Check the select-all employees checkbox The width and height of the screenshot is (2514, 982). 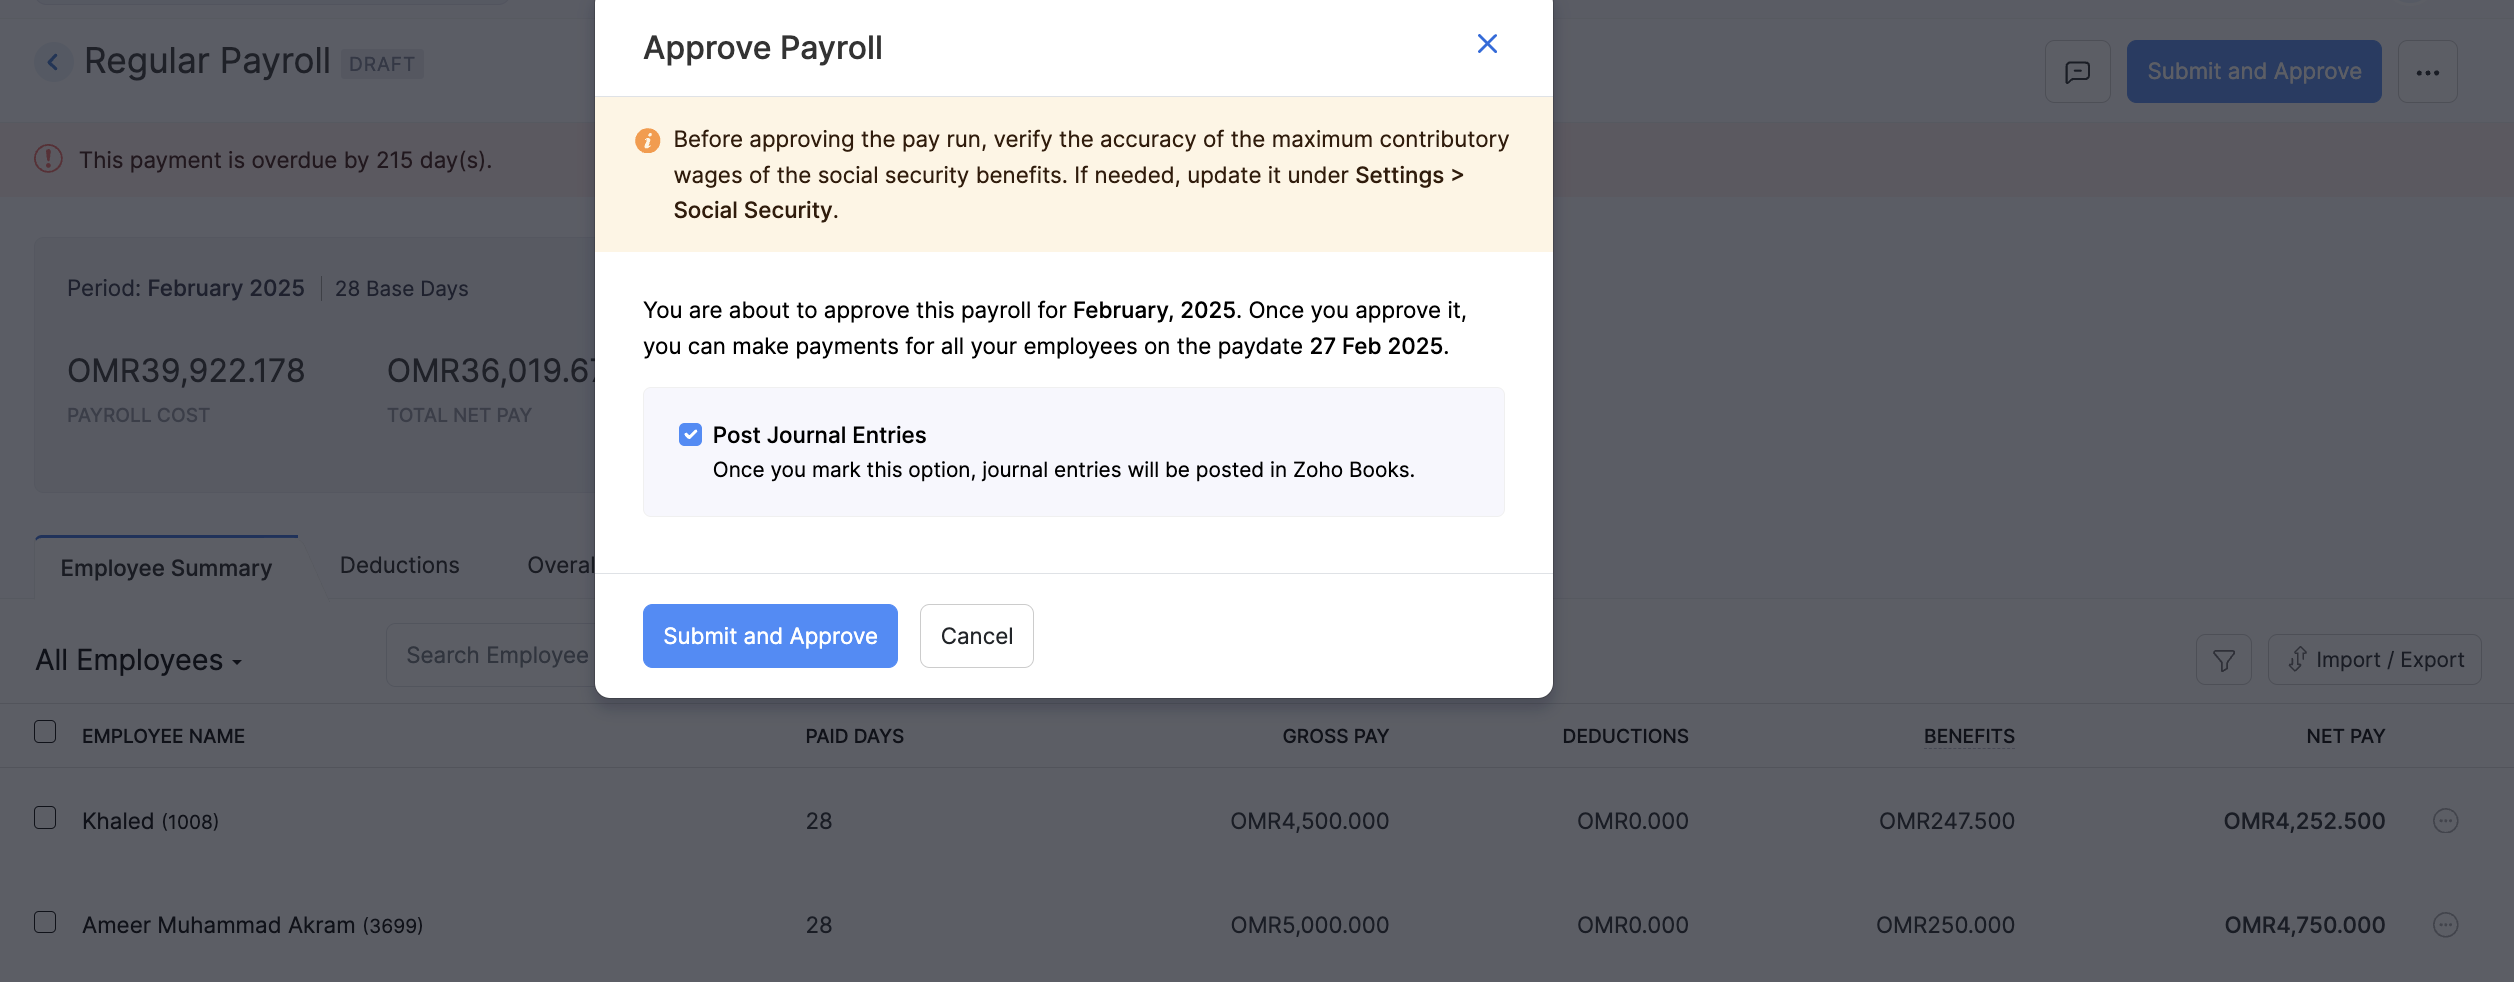[44, 732]
